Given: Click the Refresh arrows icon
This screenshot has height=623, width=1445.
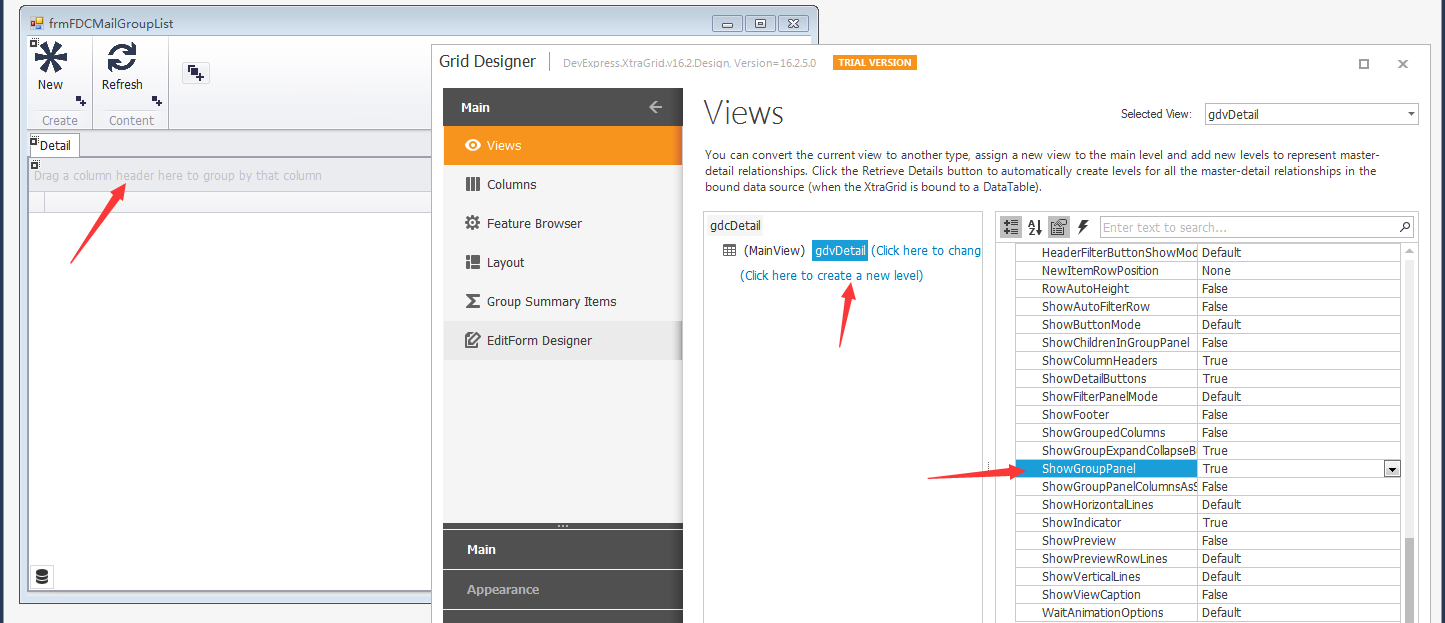Looking at the screenshot, I should click(x=122, y=58).
